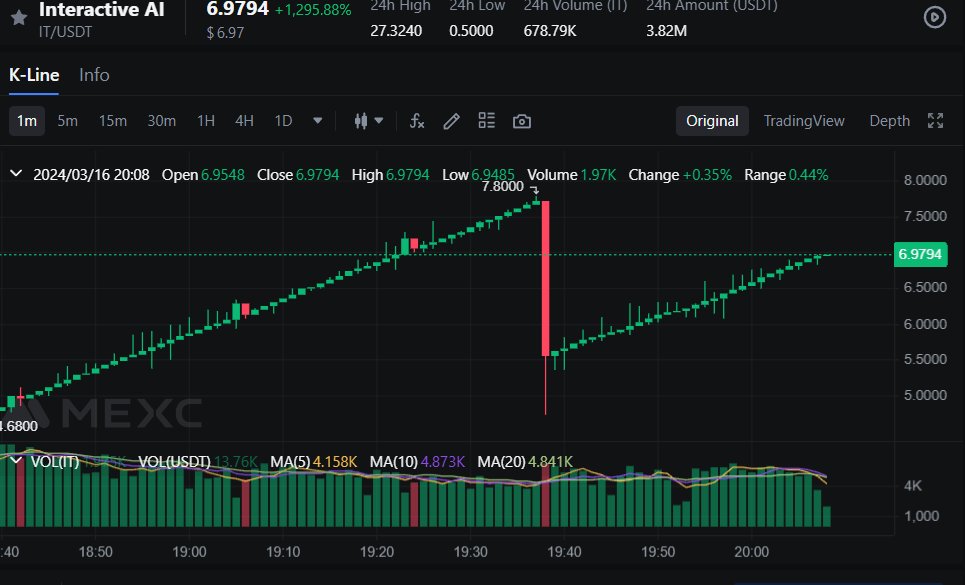
Task: Click the IT/USDT pair label
Action: click(x=65, y=32)
